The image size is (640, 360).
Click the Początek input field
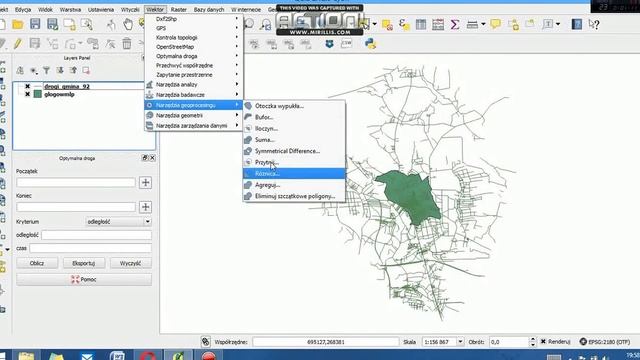[76, 182]
